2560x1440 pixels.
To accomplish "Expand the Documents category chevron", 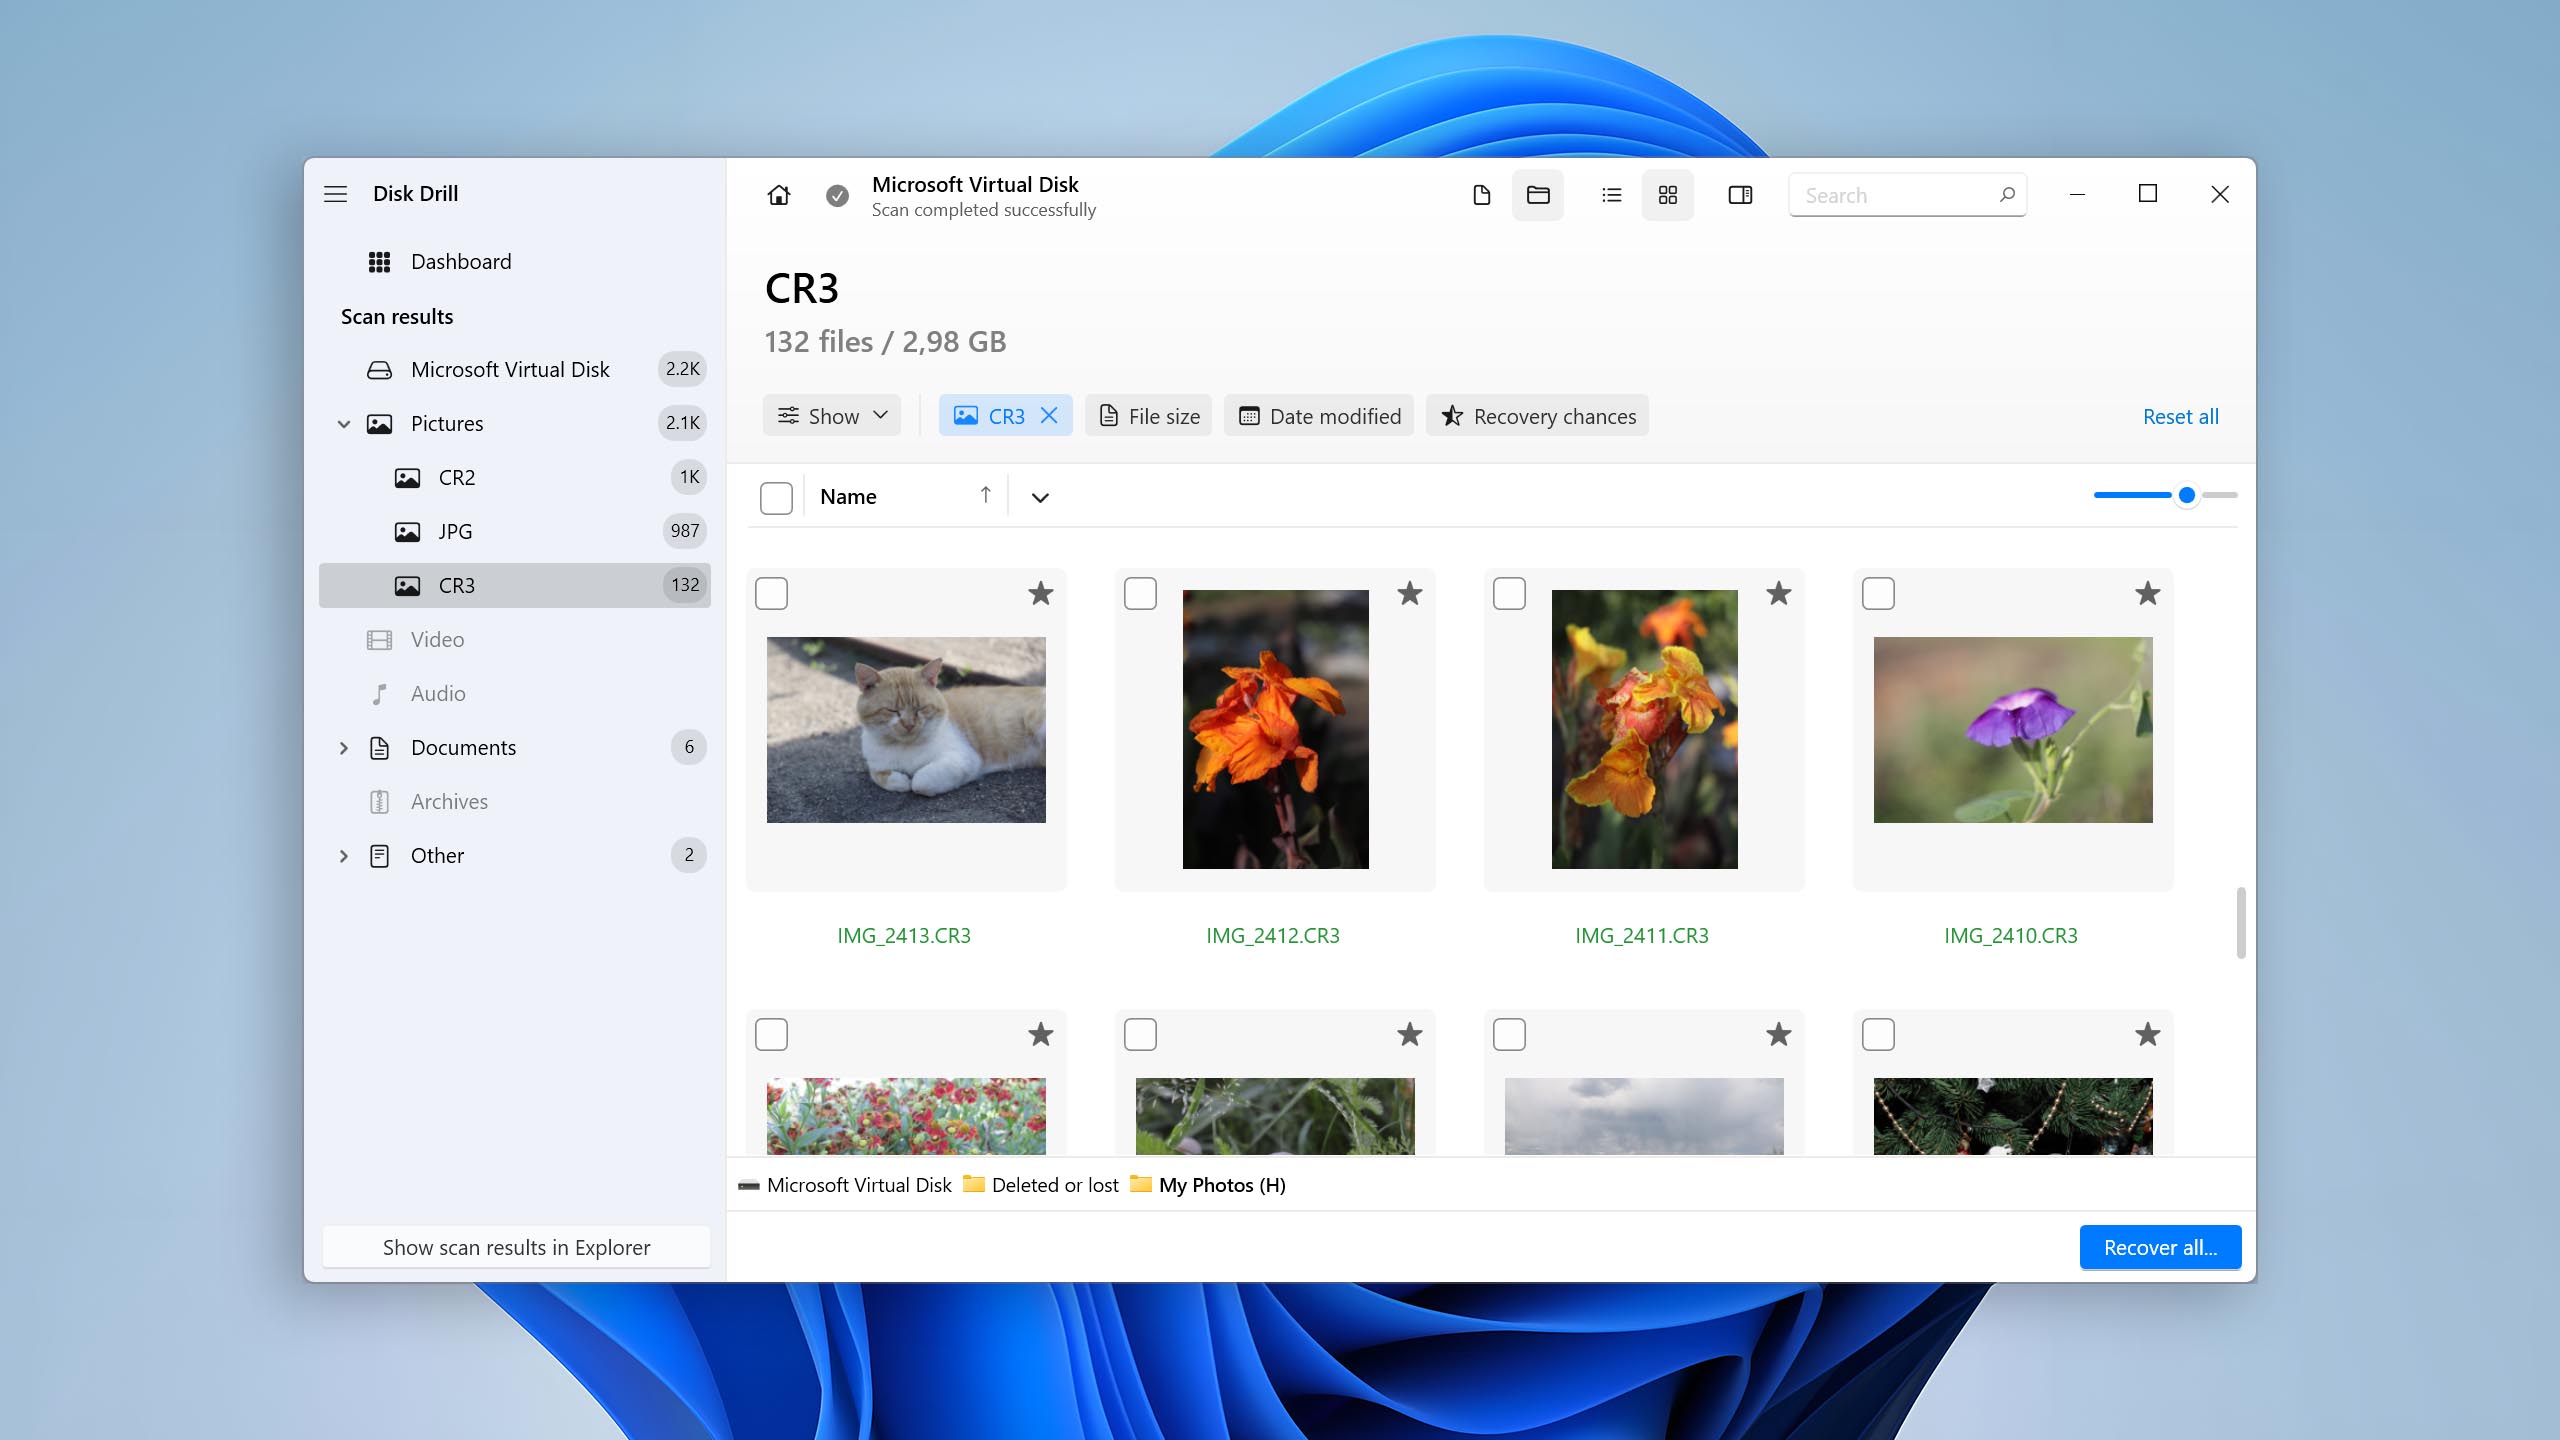I will (344, 748).
